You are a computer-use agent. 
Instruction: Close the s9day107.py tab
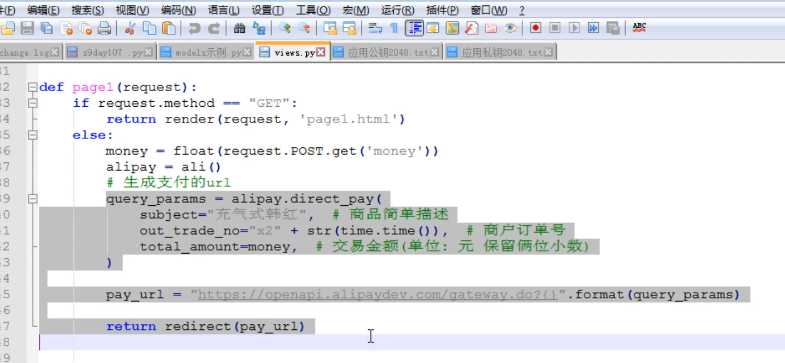point(149,52)
